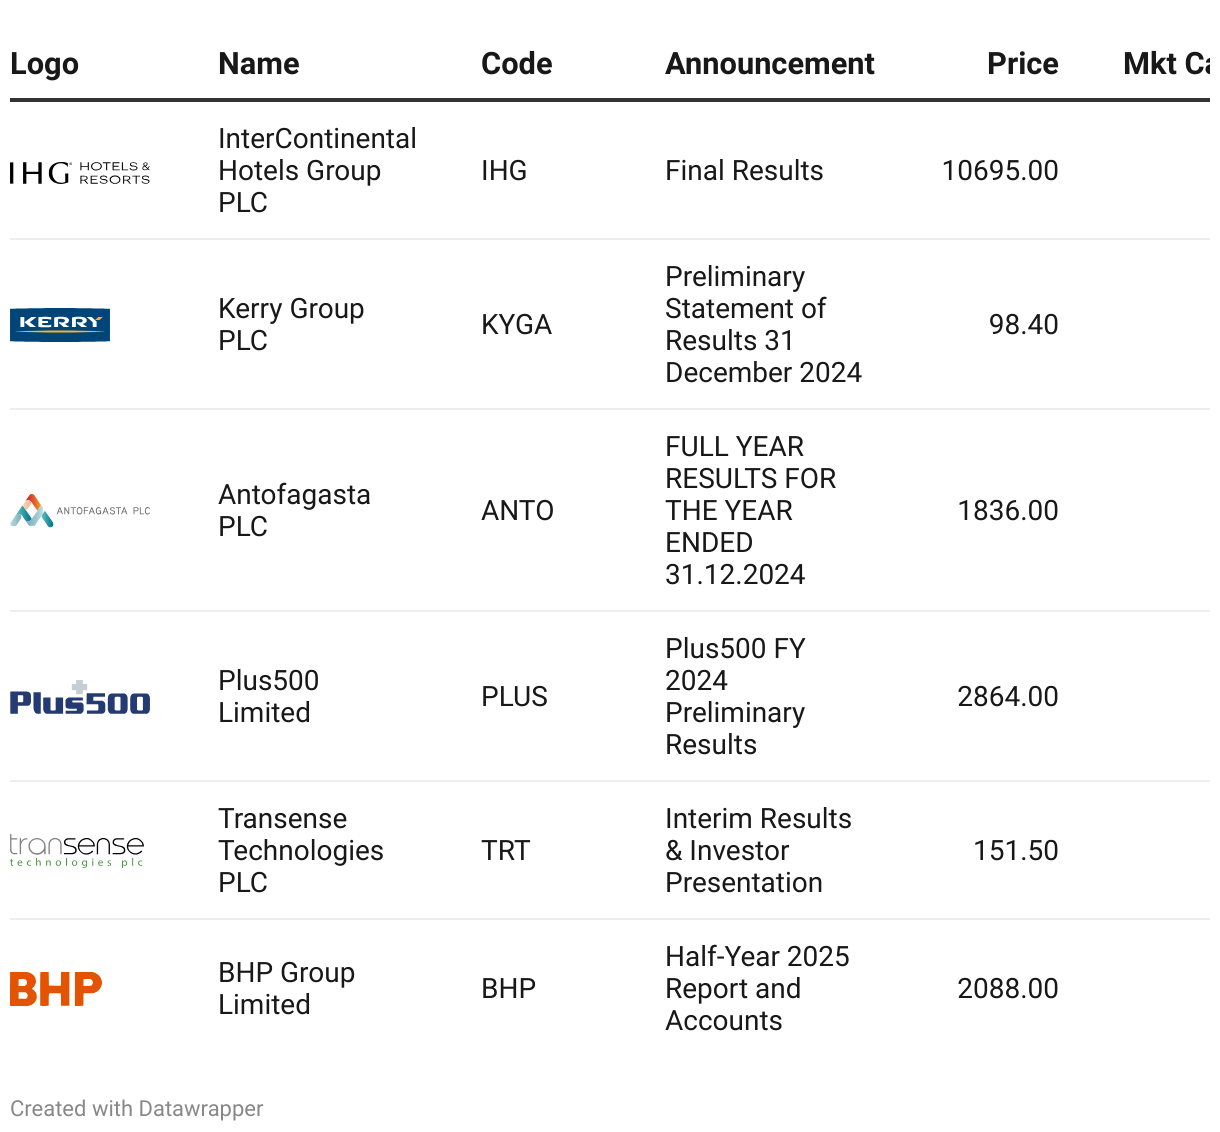The width and height of the screenshot is (1220, 1132).
Task: Click the ANTO ticker code
Action: point(517,511)
